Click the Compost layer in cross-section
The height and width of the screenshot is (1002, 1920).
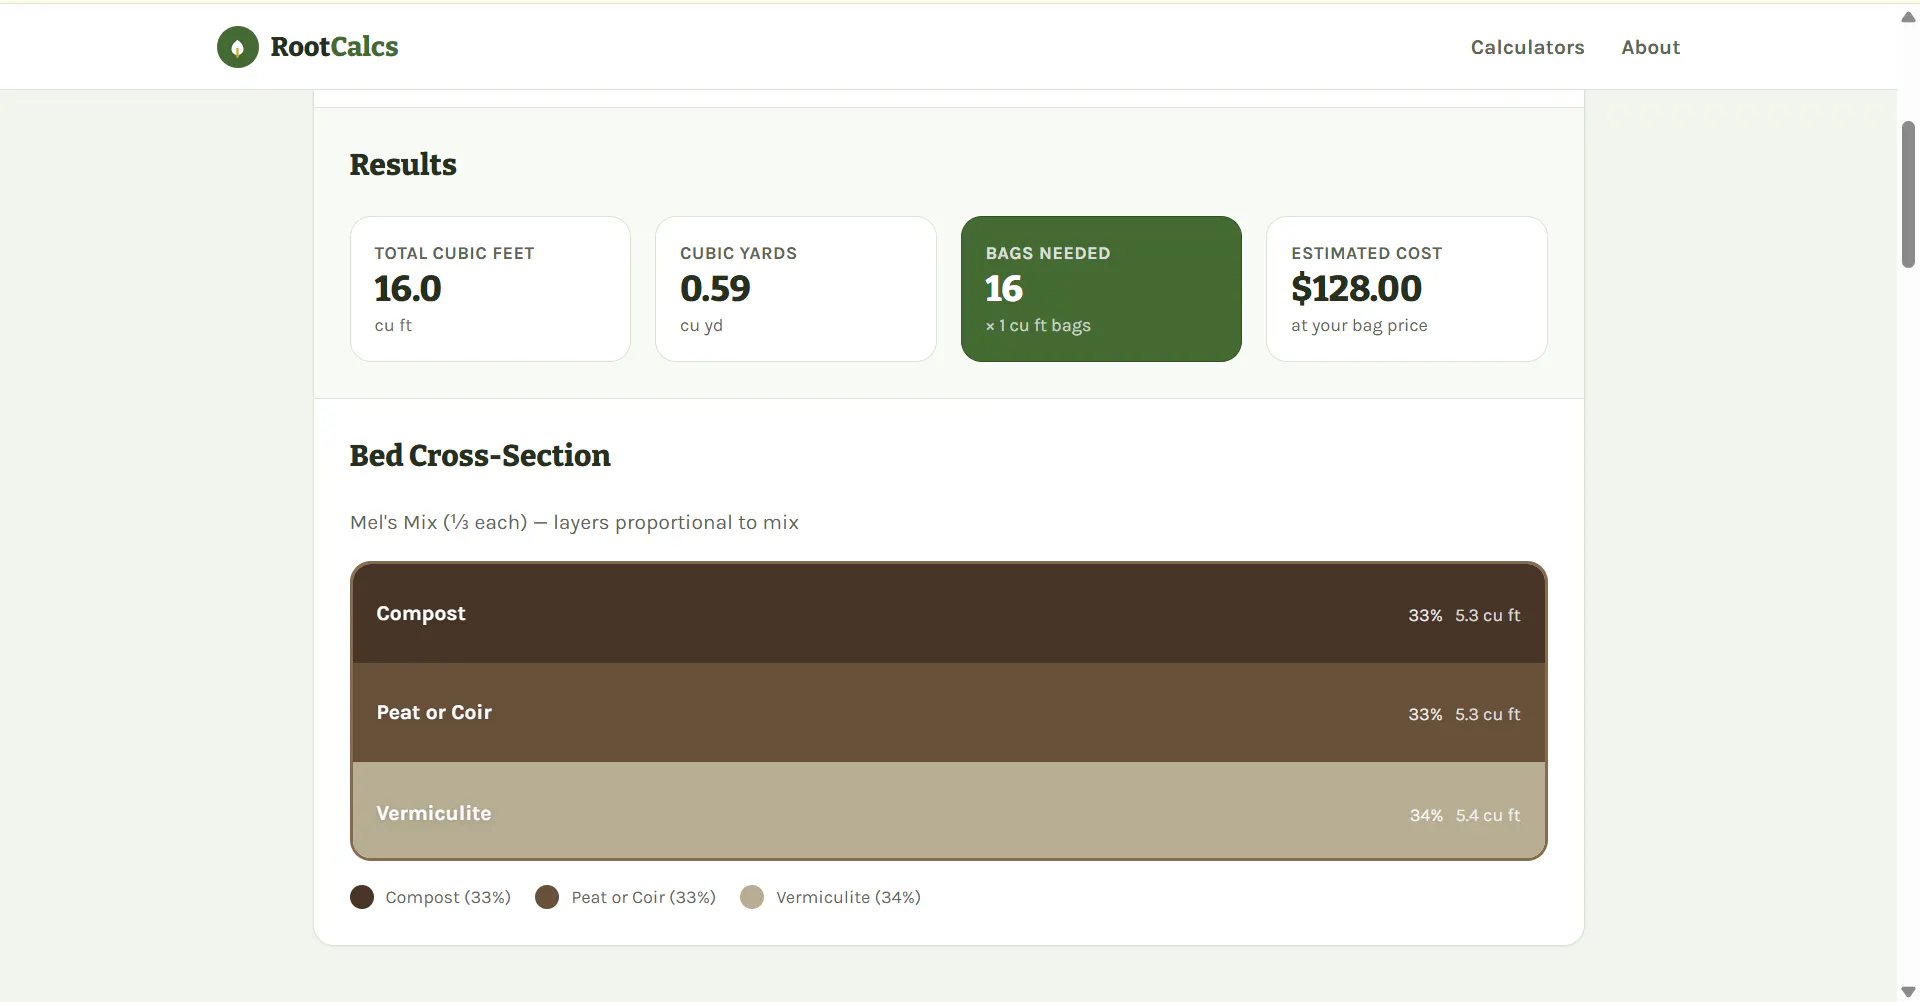(x=949, y=613)
